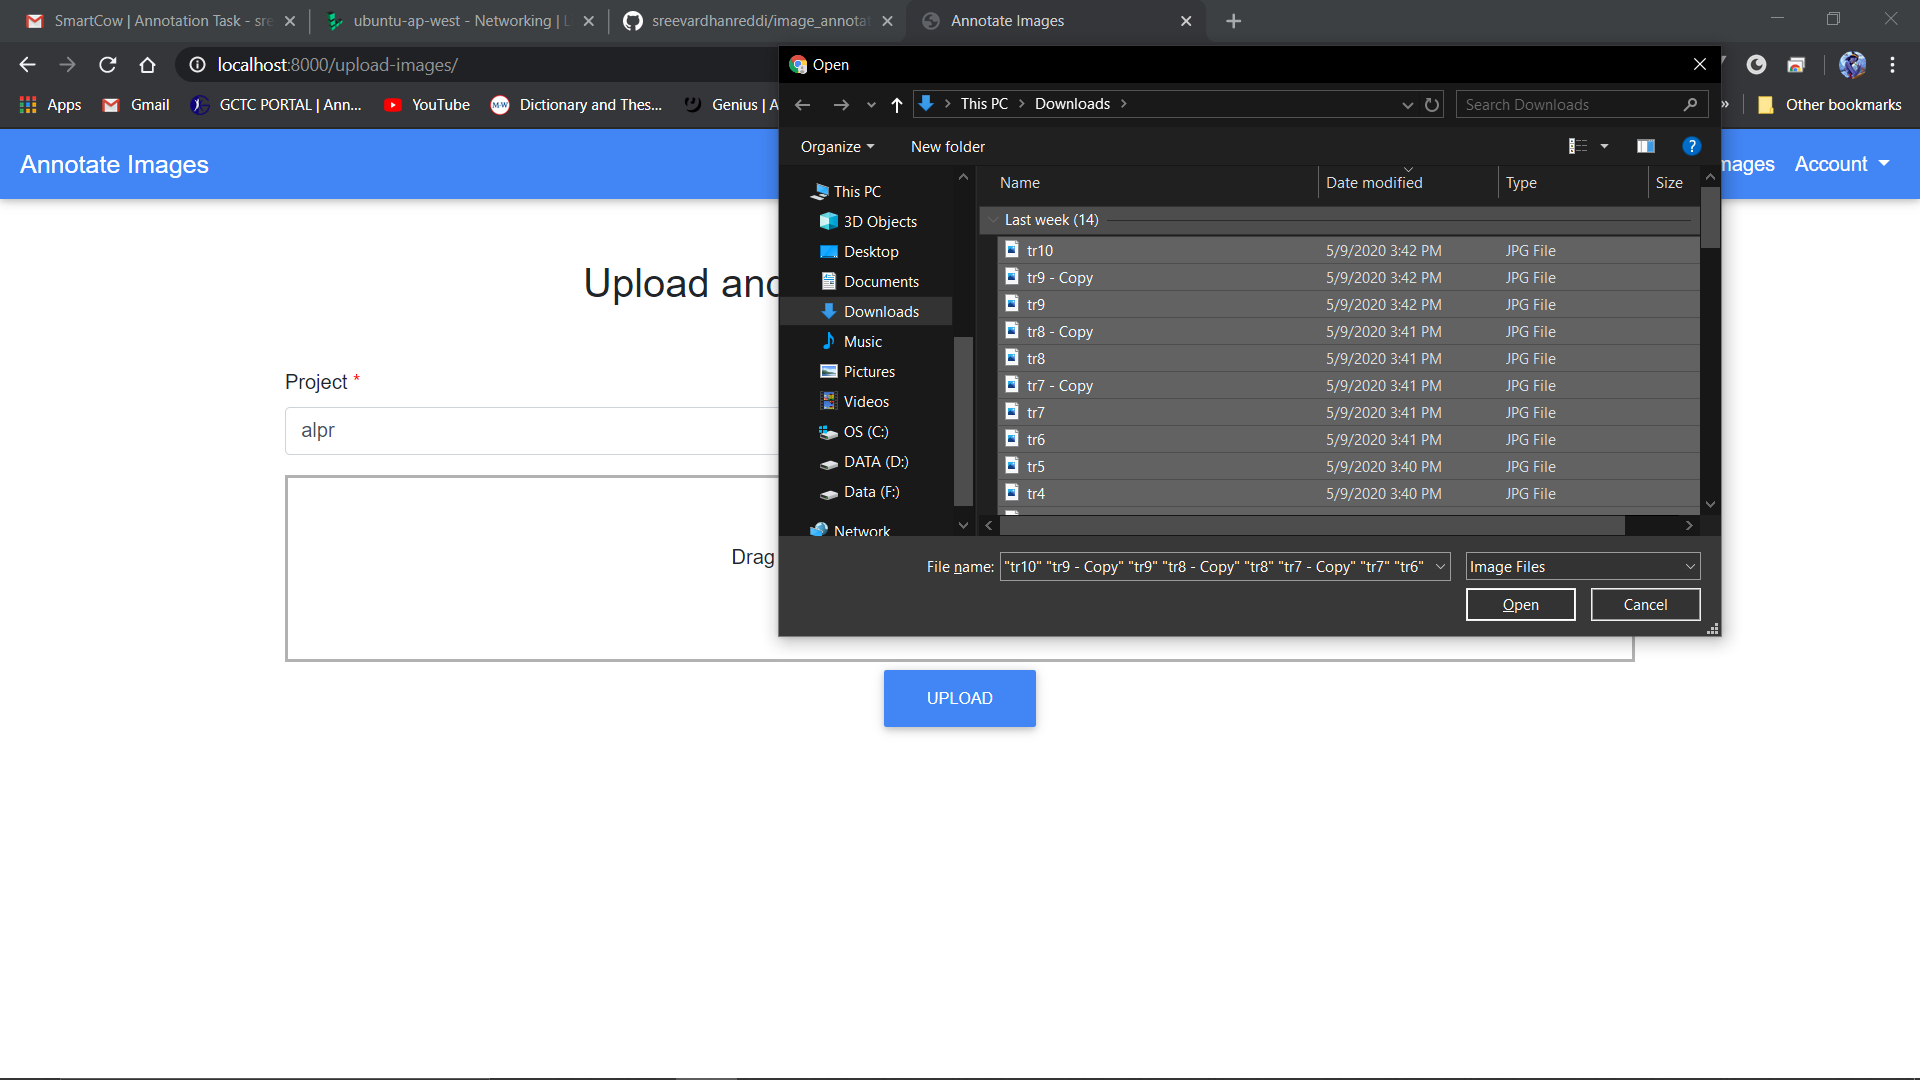The image size is (1920, 1080).
Task: Toggle the preview pane icon
Action: click(1645, 146)
